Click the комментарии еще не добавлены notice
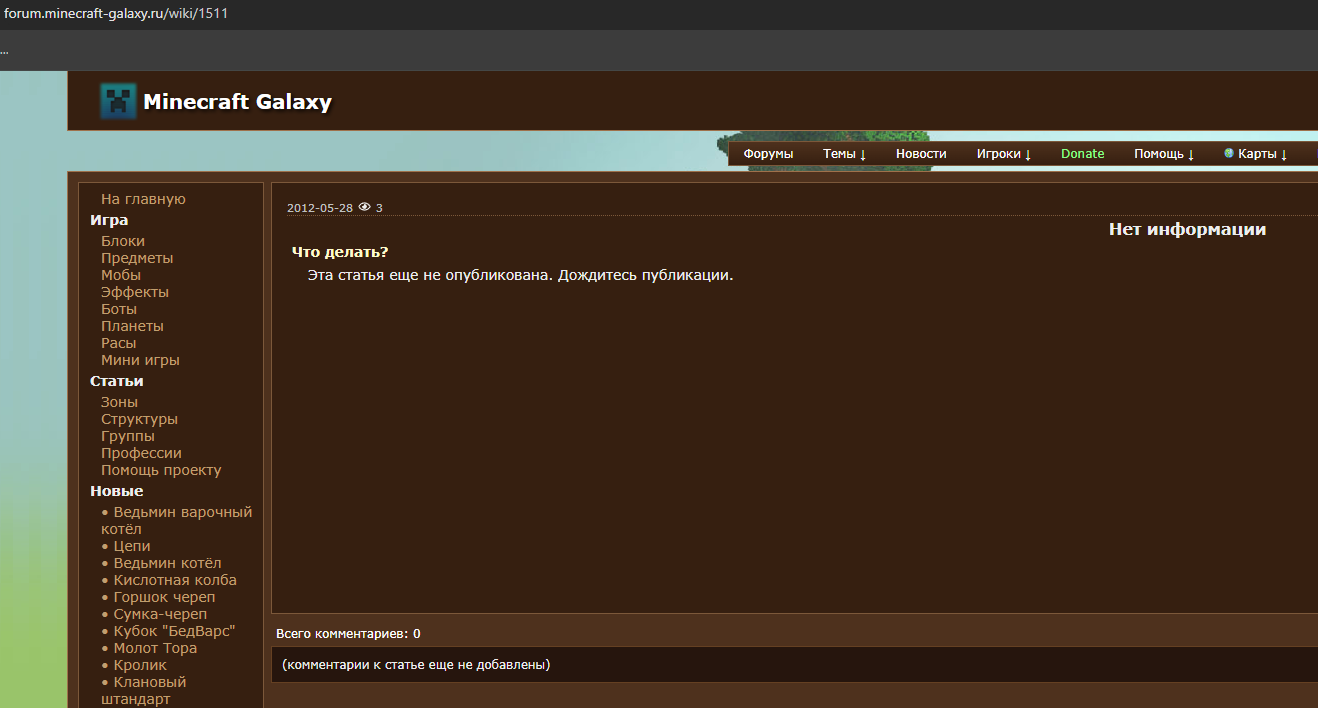Viewport: 1318px width, 708px height. point(416,664)
